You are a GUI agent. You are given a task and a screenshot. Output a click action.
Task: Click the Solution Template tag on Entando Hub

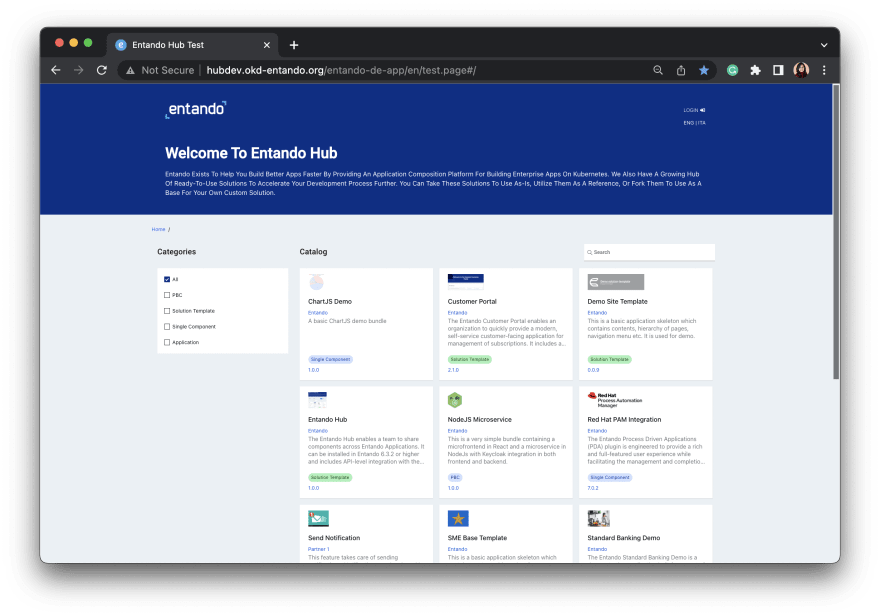point(330,477)
